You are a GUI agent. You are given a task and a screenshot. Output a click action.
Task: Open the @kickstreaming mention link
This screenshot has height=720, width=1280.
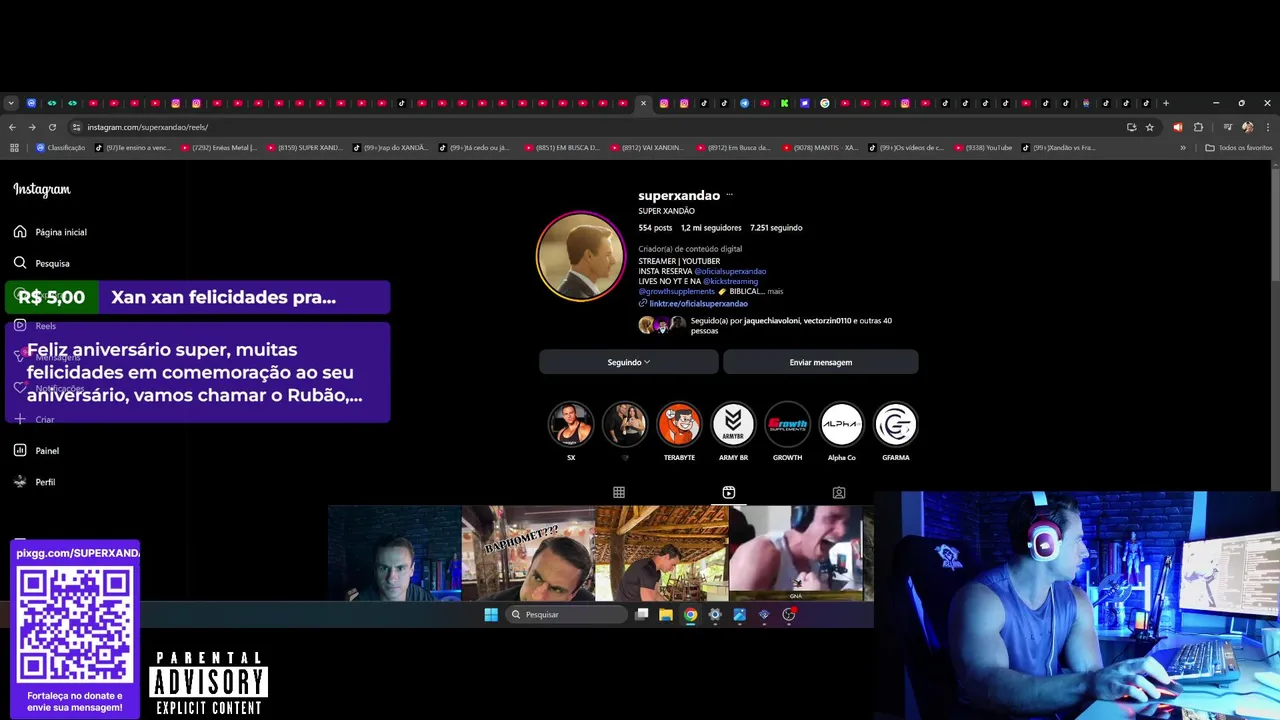click(730, 281)
